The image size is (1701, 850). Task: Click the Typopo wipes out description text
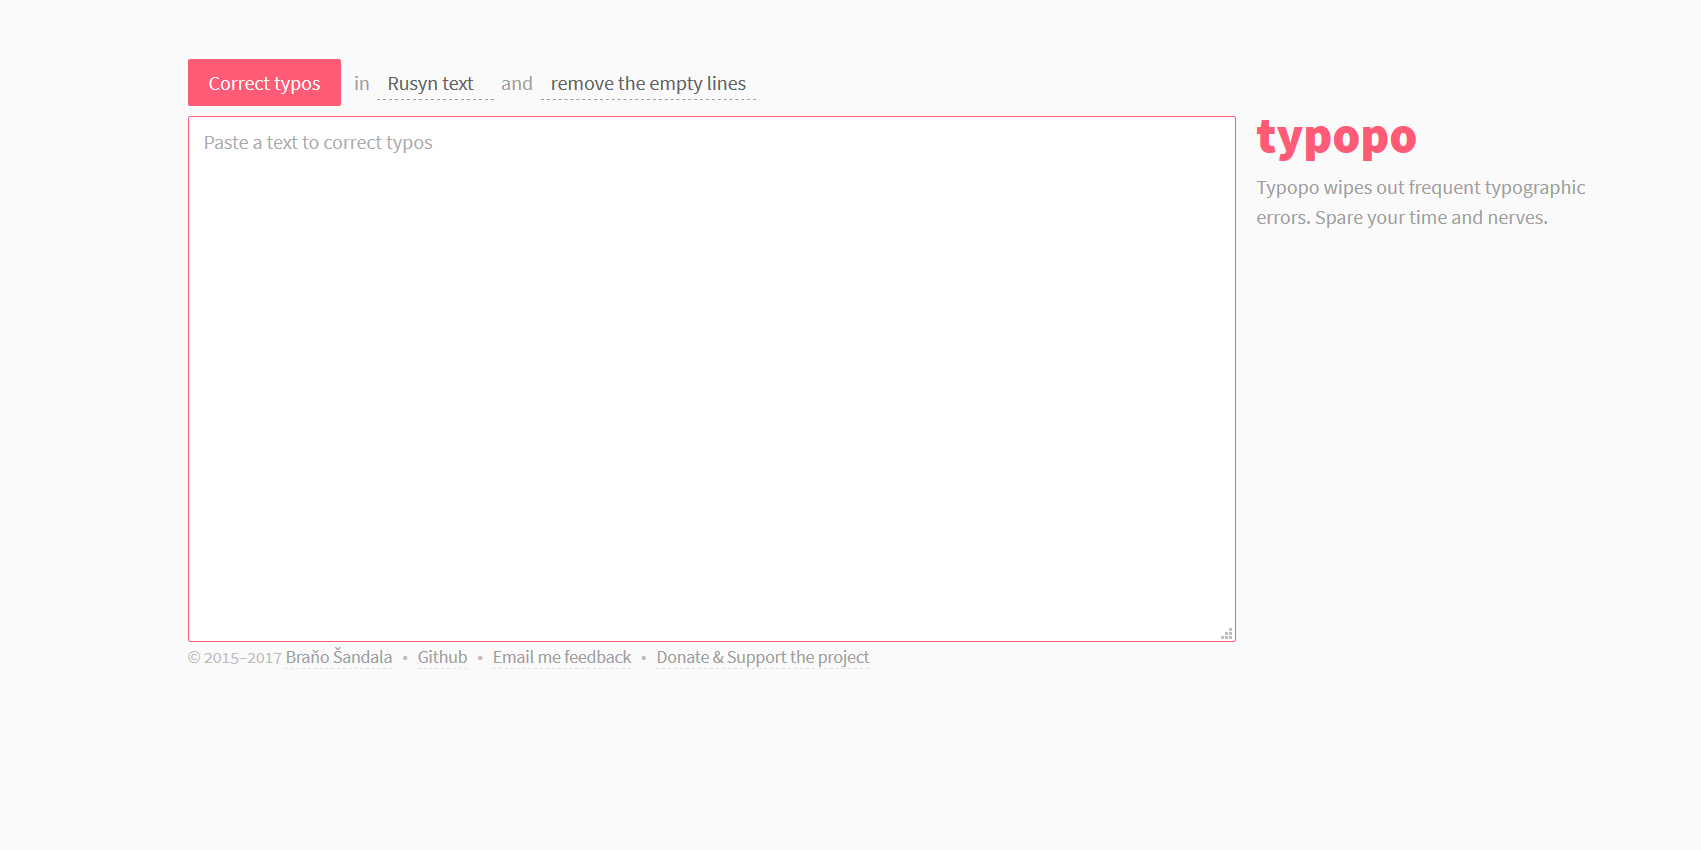point(1421,202)
